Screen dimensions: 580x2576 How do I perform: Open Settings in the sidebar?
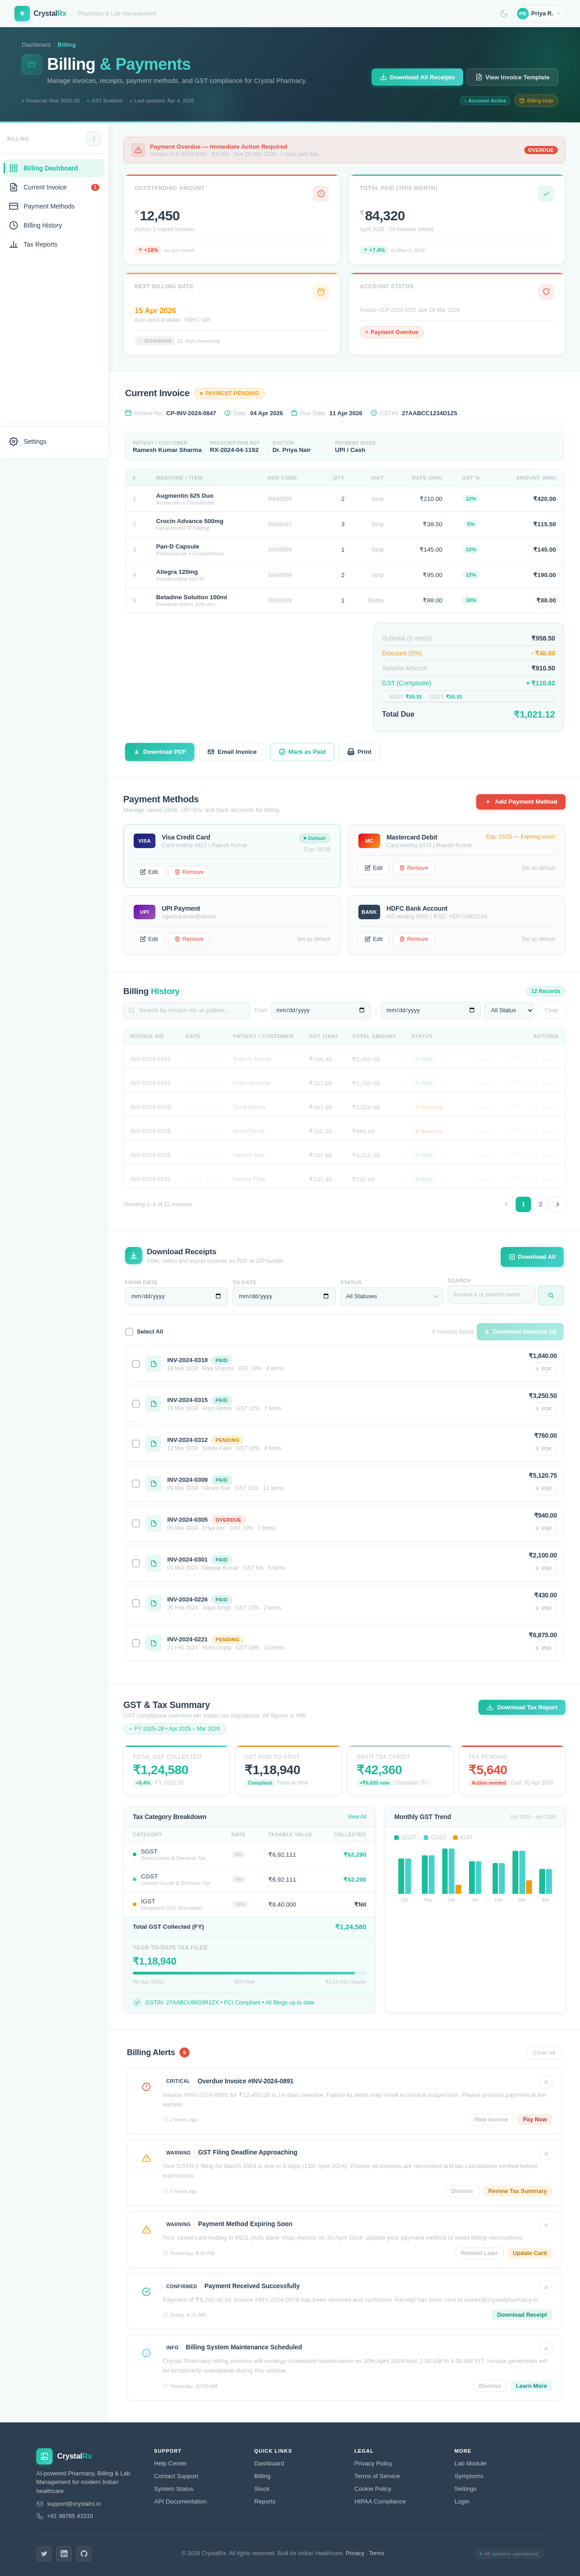(x=55, y=441)
